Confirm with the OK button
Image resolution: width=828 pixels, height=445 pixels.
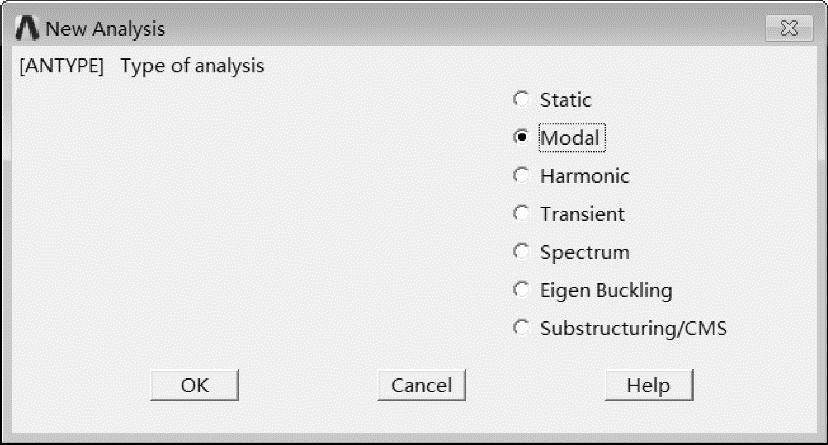(194, 385)
